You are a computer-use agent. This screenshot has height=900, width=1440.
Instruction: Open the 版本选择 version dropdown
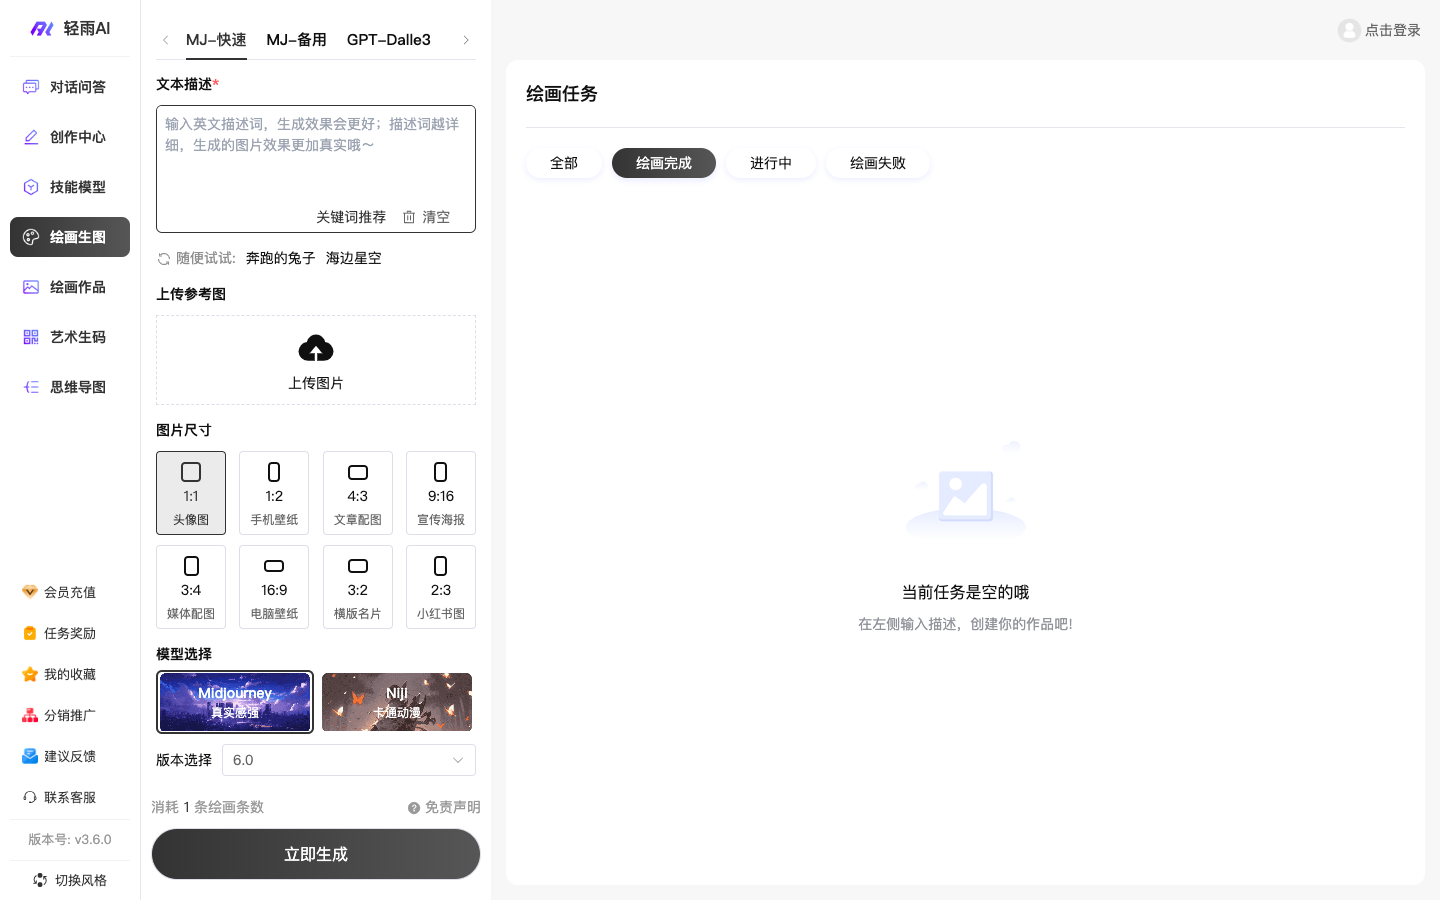[348, 760]
